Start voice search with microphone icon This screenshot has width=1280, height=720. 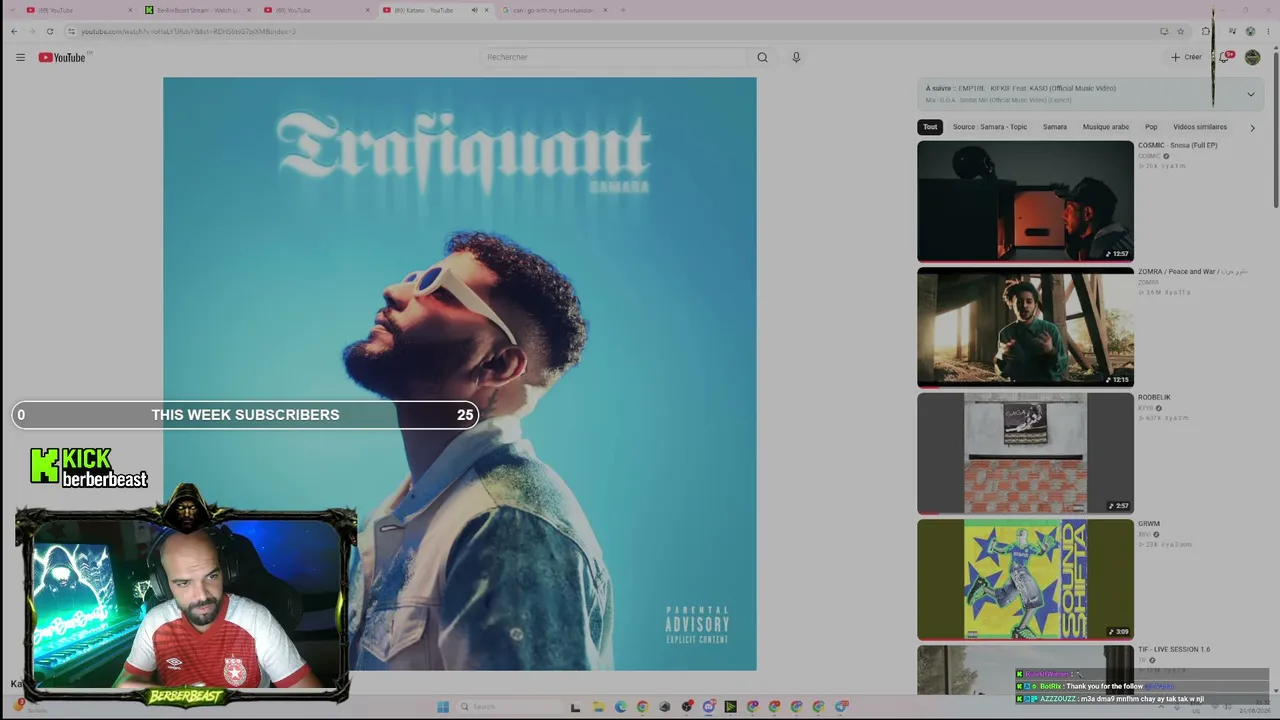coord(796,57)
